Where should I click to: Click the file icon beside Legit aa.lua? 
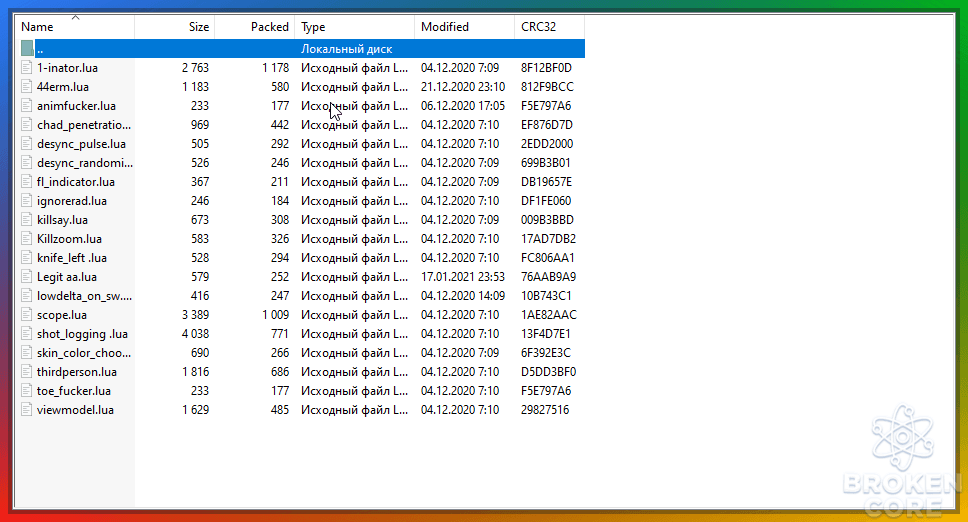(x=27, y=277)
